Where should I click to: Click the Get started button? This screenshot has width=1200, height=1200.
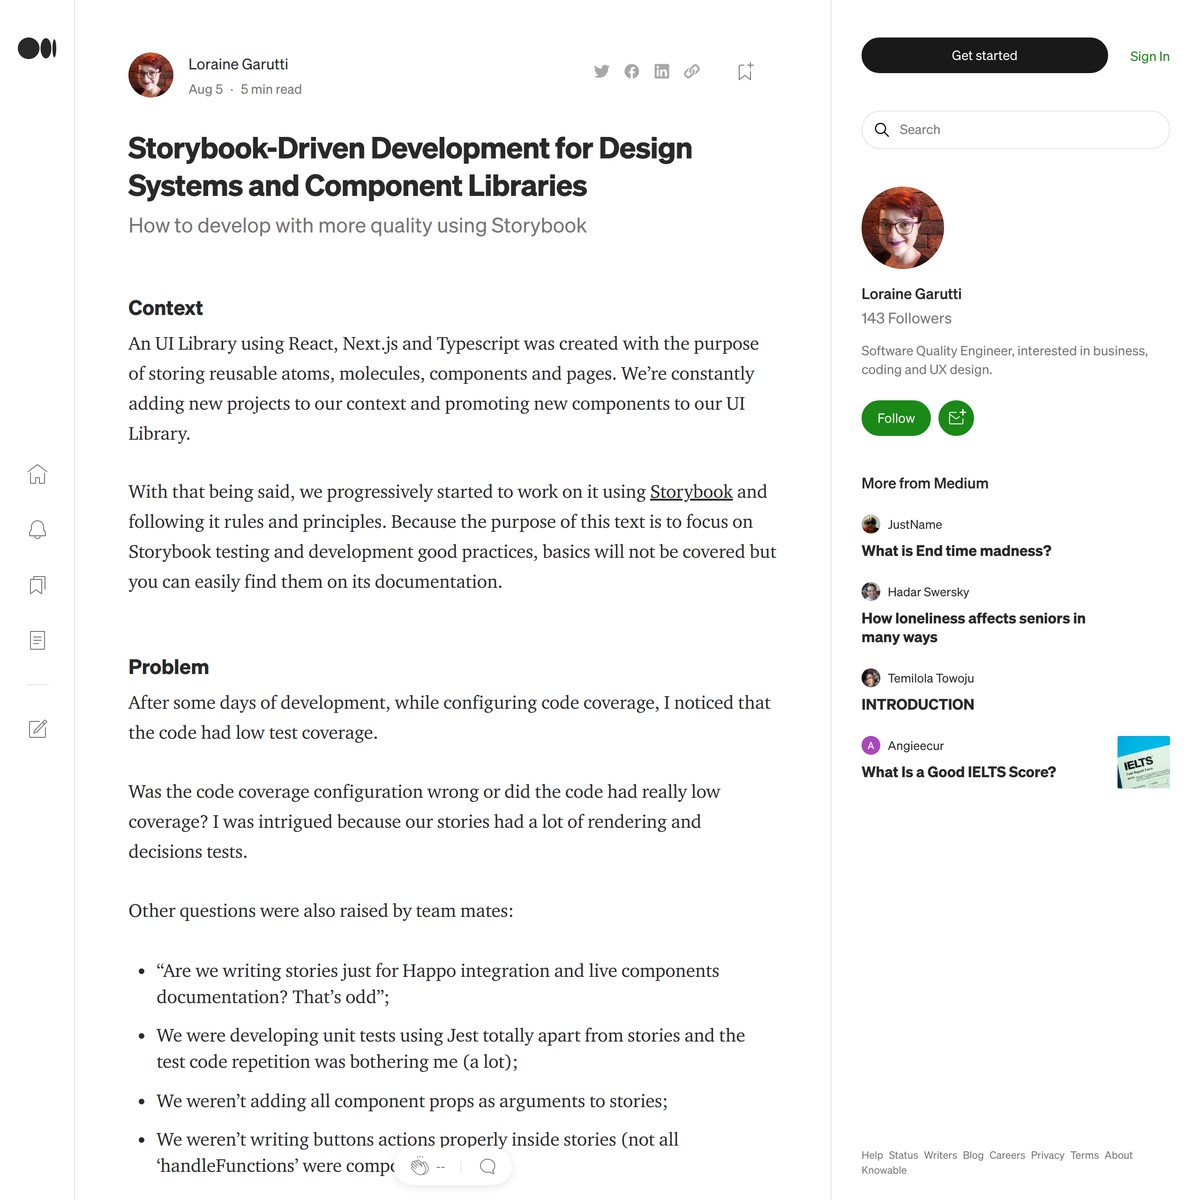[983, 55]
